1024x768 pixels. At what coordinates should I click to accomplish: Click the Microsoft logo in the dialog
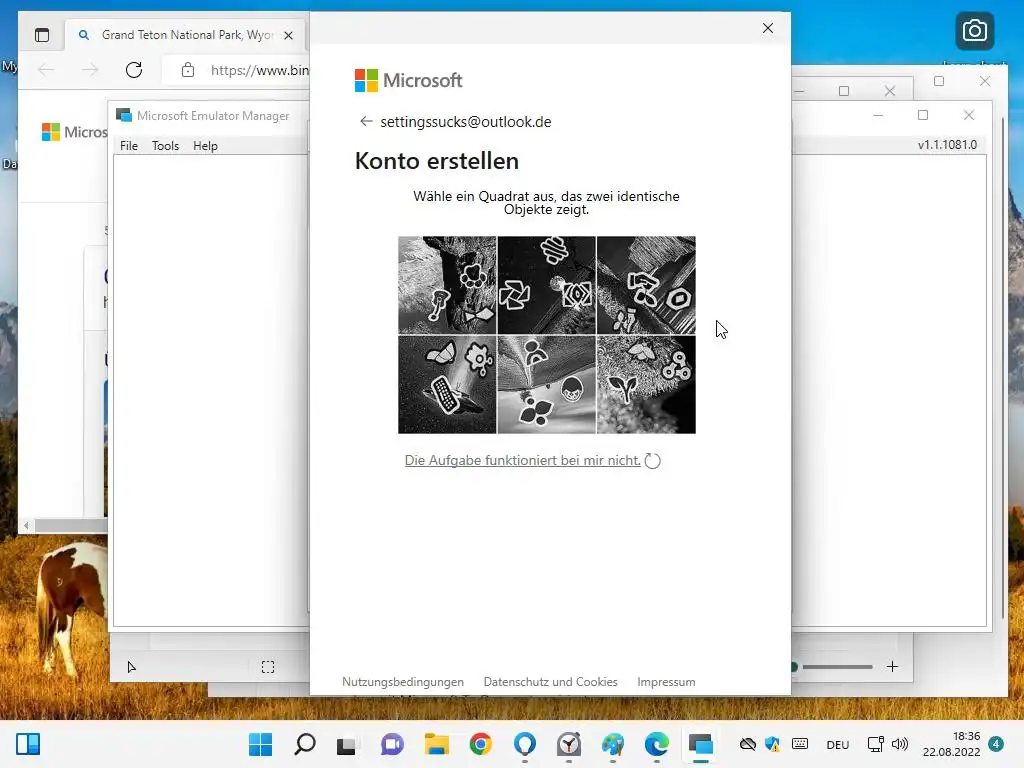408,80
